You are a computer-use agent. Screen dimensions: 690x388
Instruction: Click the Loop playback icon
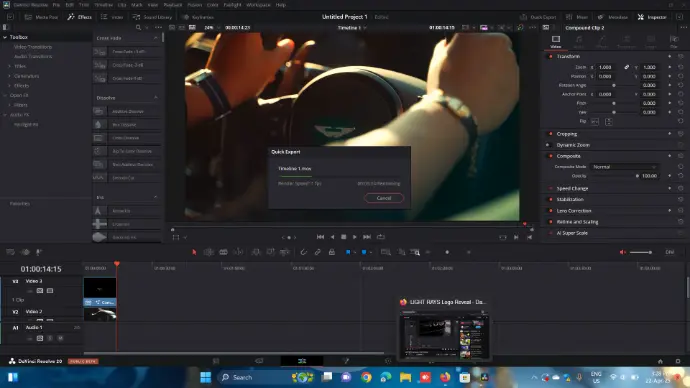coord(381,237)
